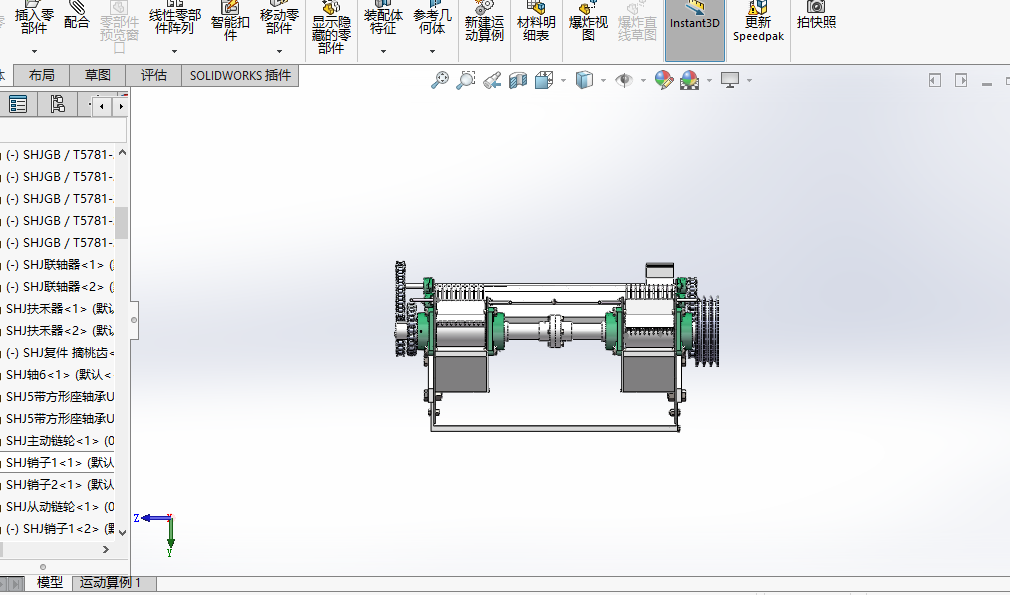Expand the Reference Geometry dropdown arrow
This screenshot has width=1010, height=595.
click(432, 51)
